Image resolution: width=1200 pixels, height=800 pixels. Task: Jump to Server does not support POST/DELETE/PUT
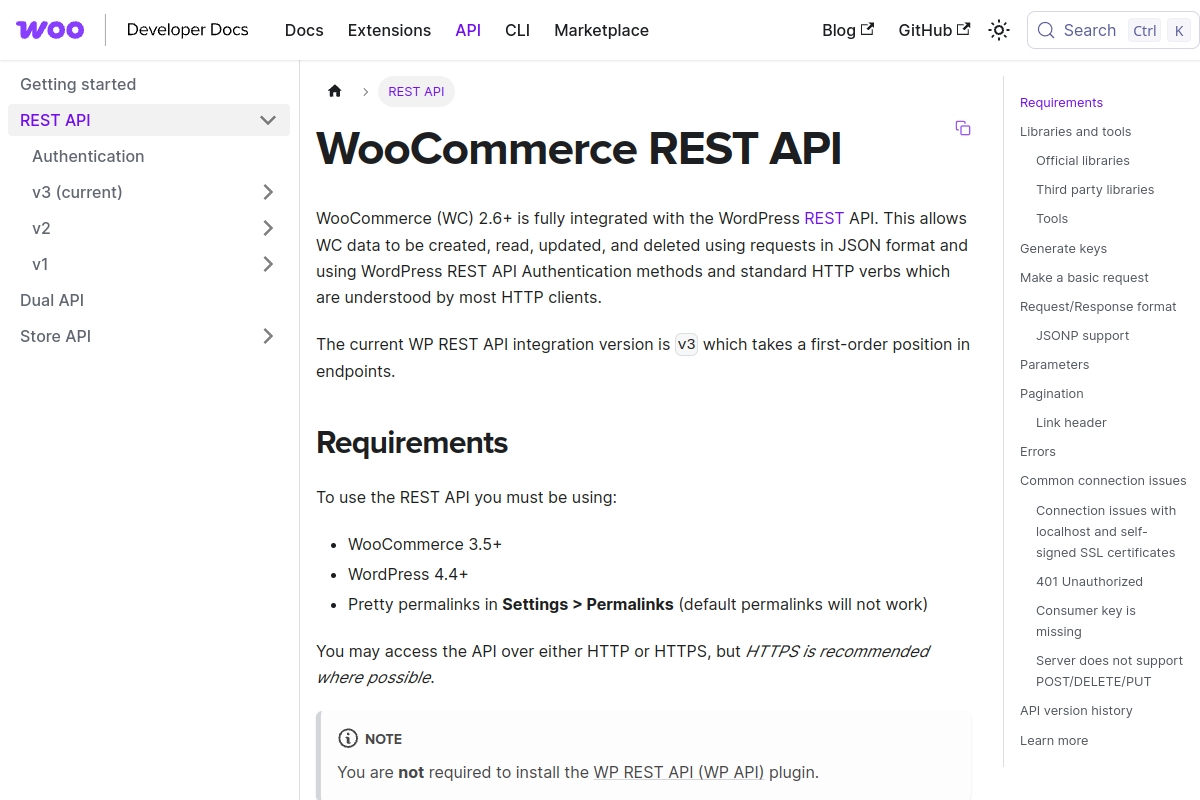point(1109,671)
